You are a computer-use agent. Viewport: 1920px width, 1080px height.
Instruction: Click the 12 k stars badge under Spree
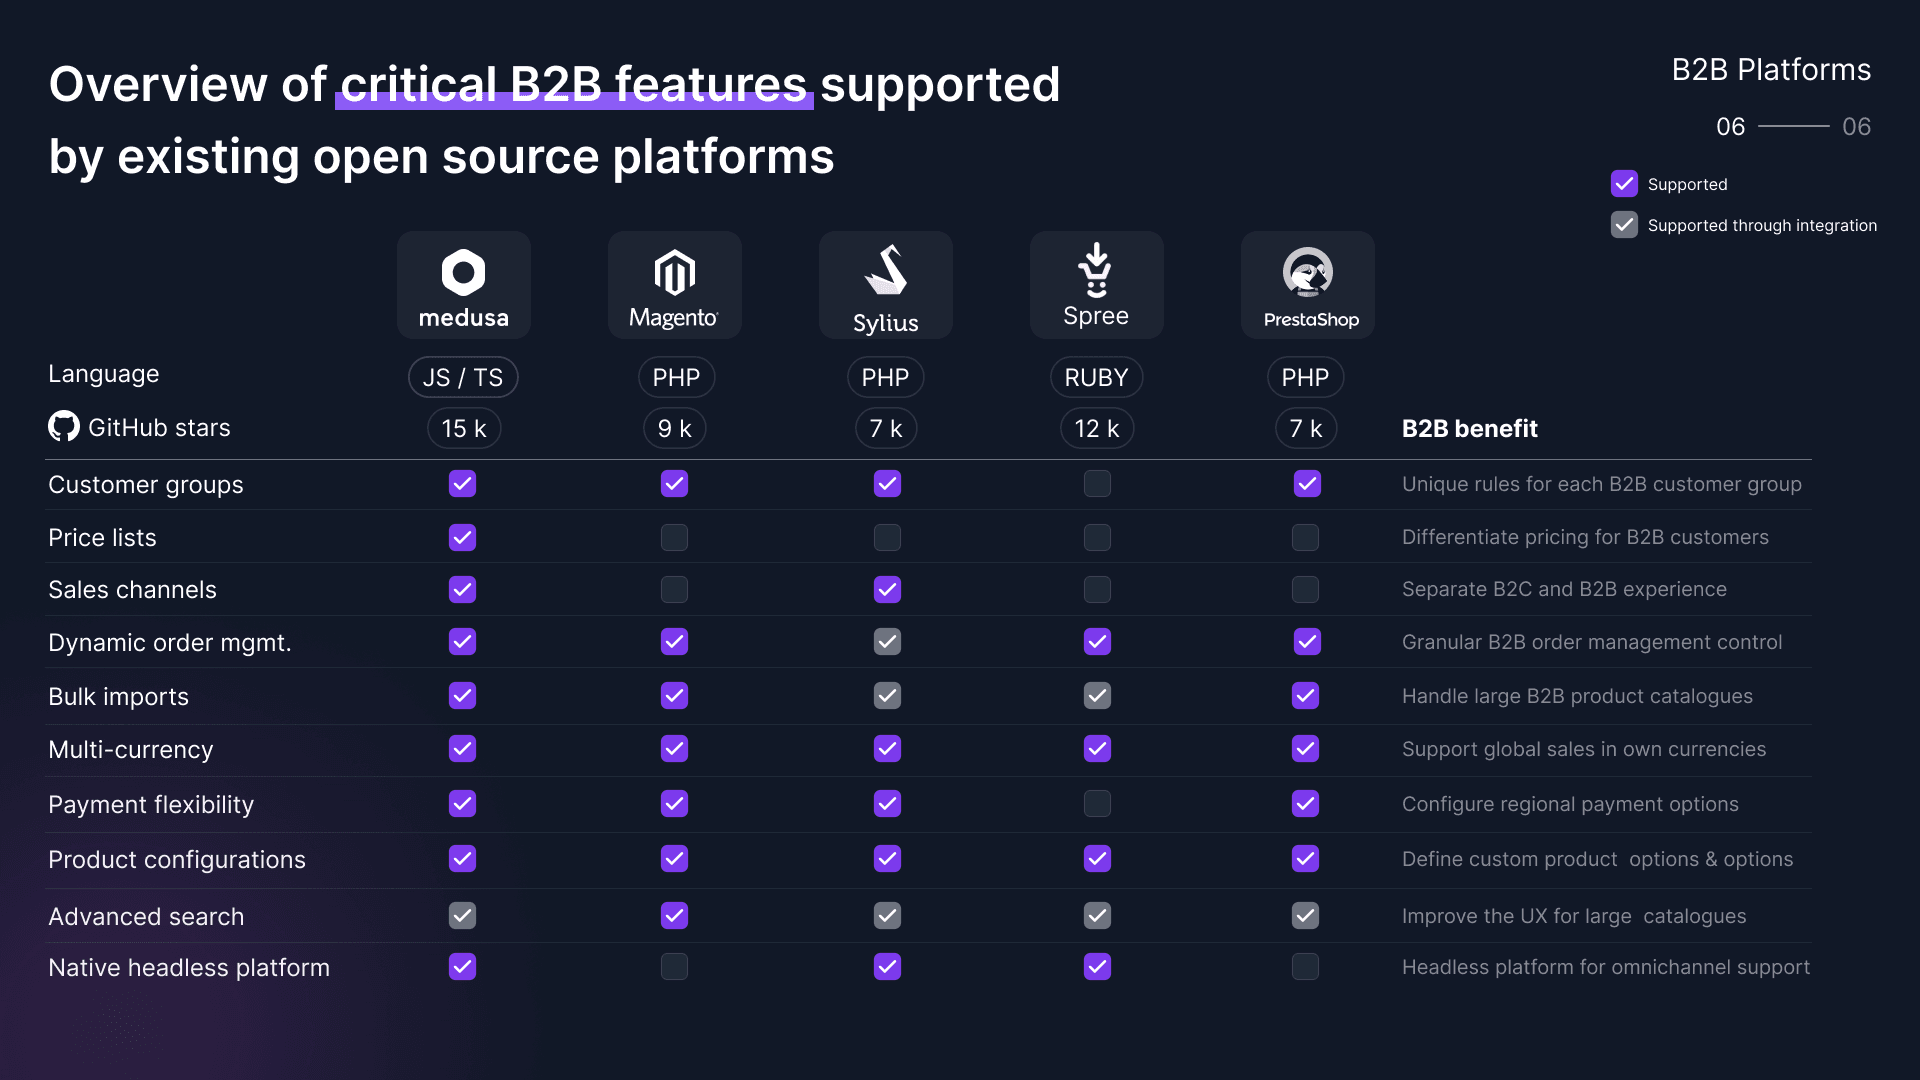pyautogui.click(x=1096, y=428)
